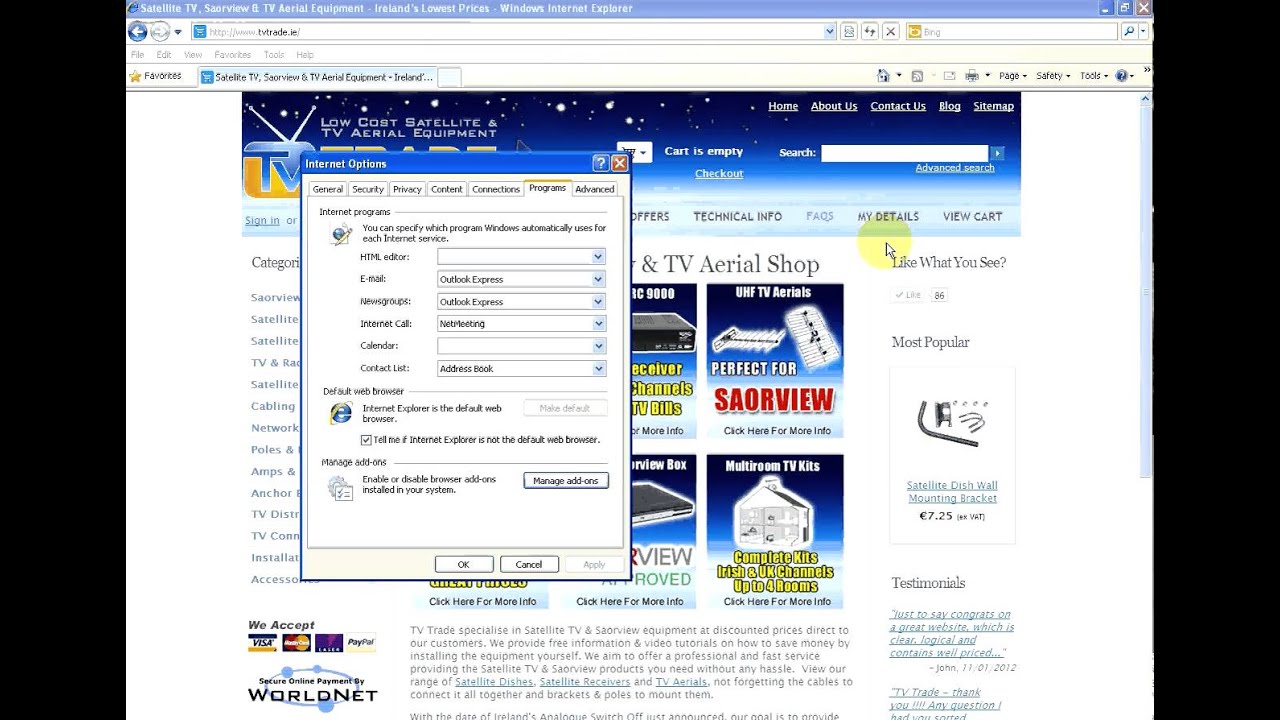Refresh the page with the Refresh icon
The image size is (1280, 720).
[870, 32]
